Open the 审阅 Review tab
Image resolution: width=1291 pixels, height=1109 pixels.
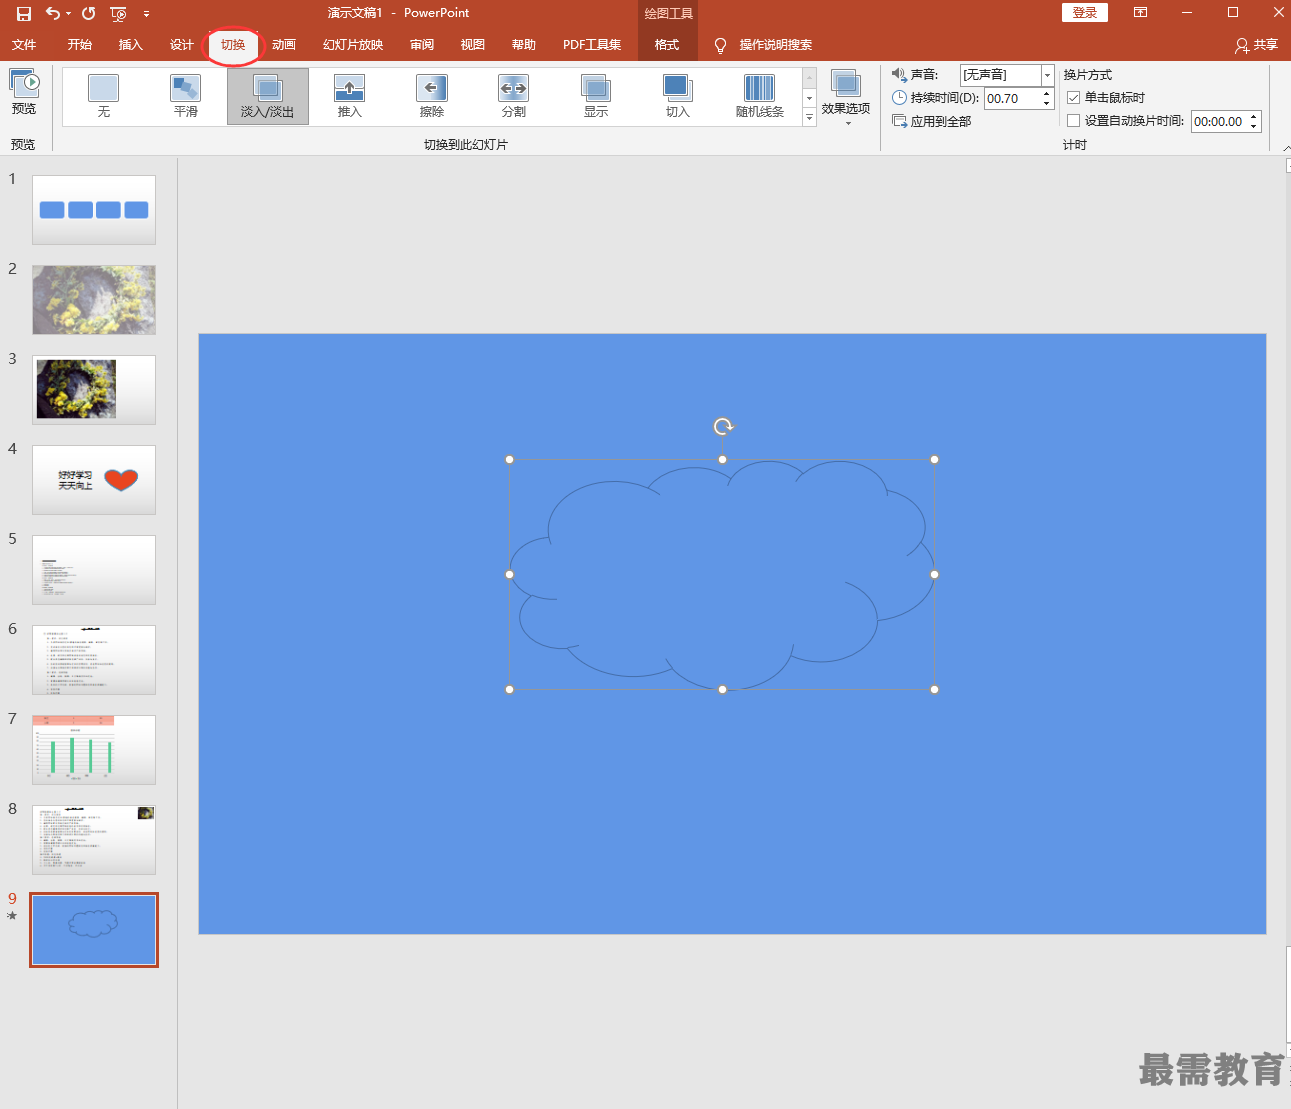[422, 45]
